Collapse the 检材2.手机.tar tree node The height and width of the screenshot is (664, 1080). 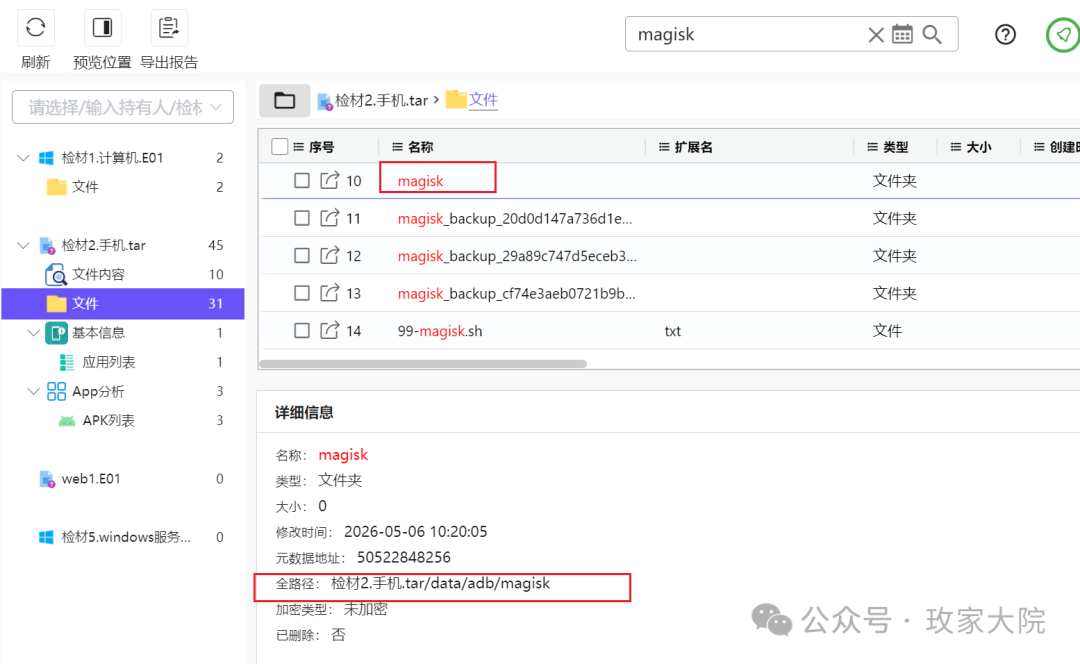point(23,245)
